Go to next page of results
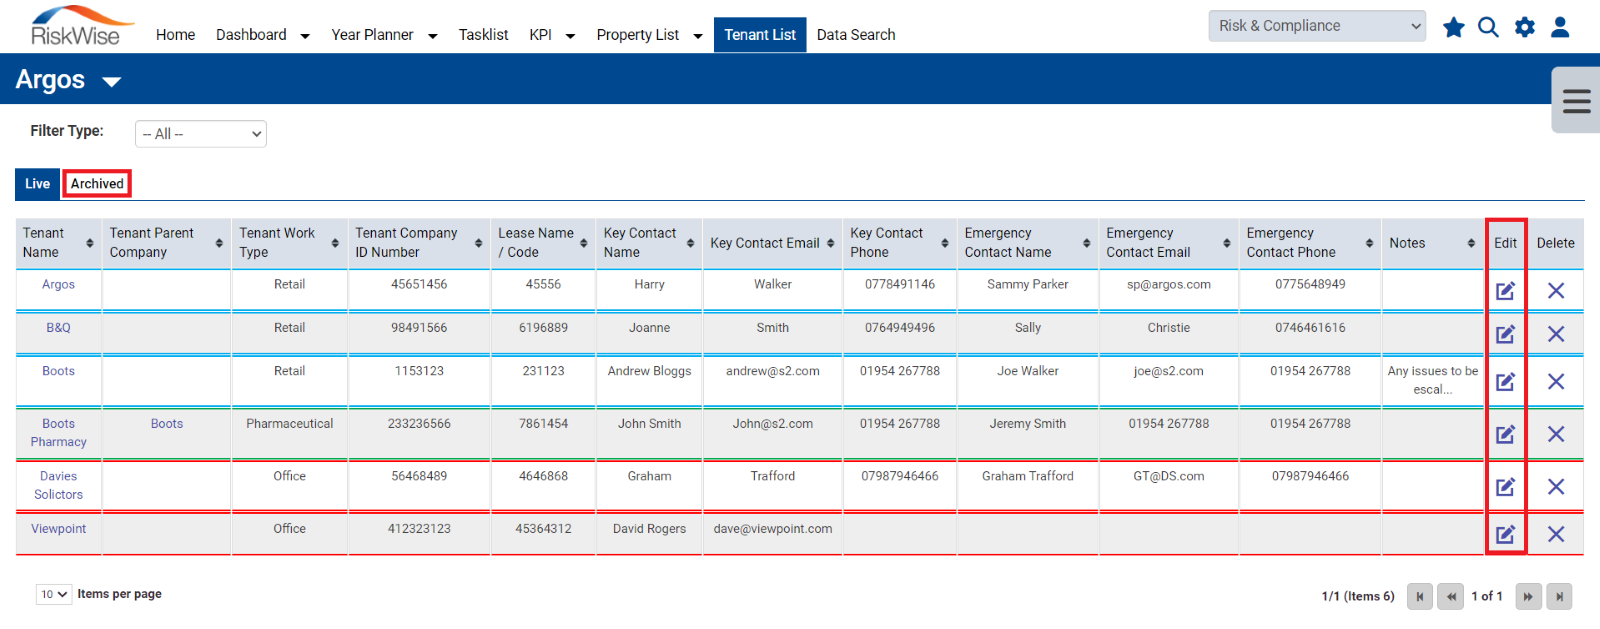1600x629 pixels. [1528, 596]
